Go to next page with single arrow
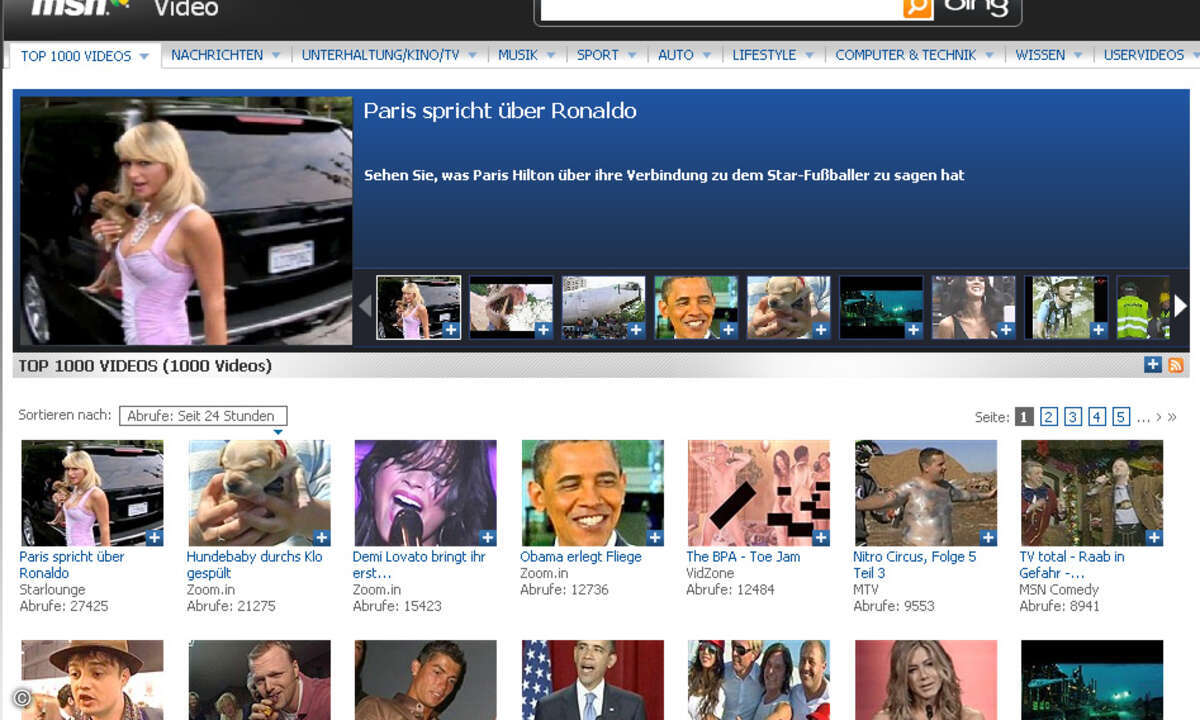1200x720 pixels. [1159, 417]
